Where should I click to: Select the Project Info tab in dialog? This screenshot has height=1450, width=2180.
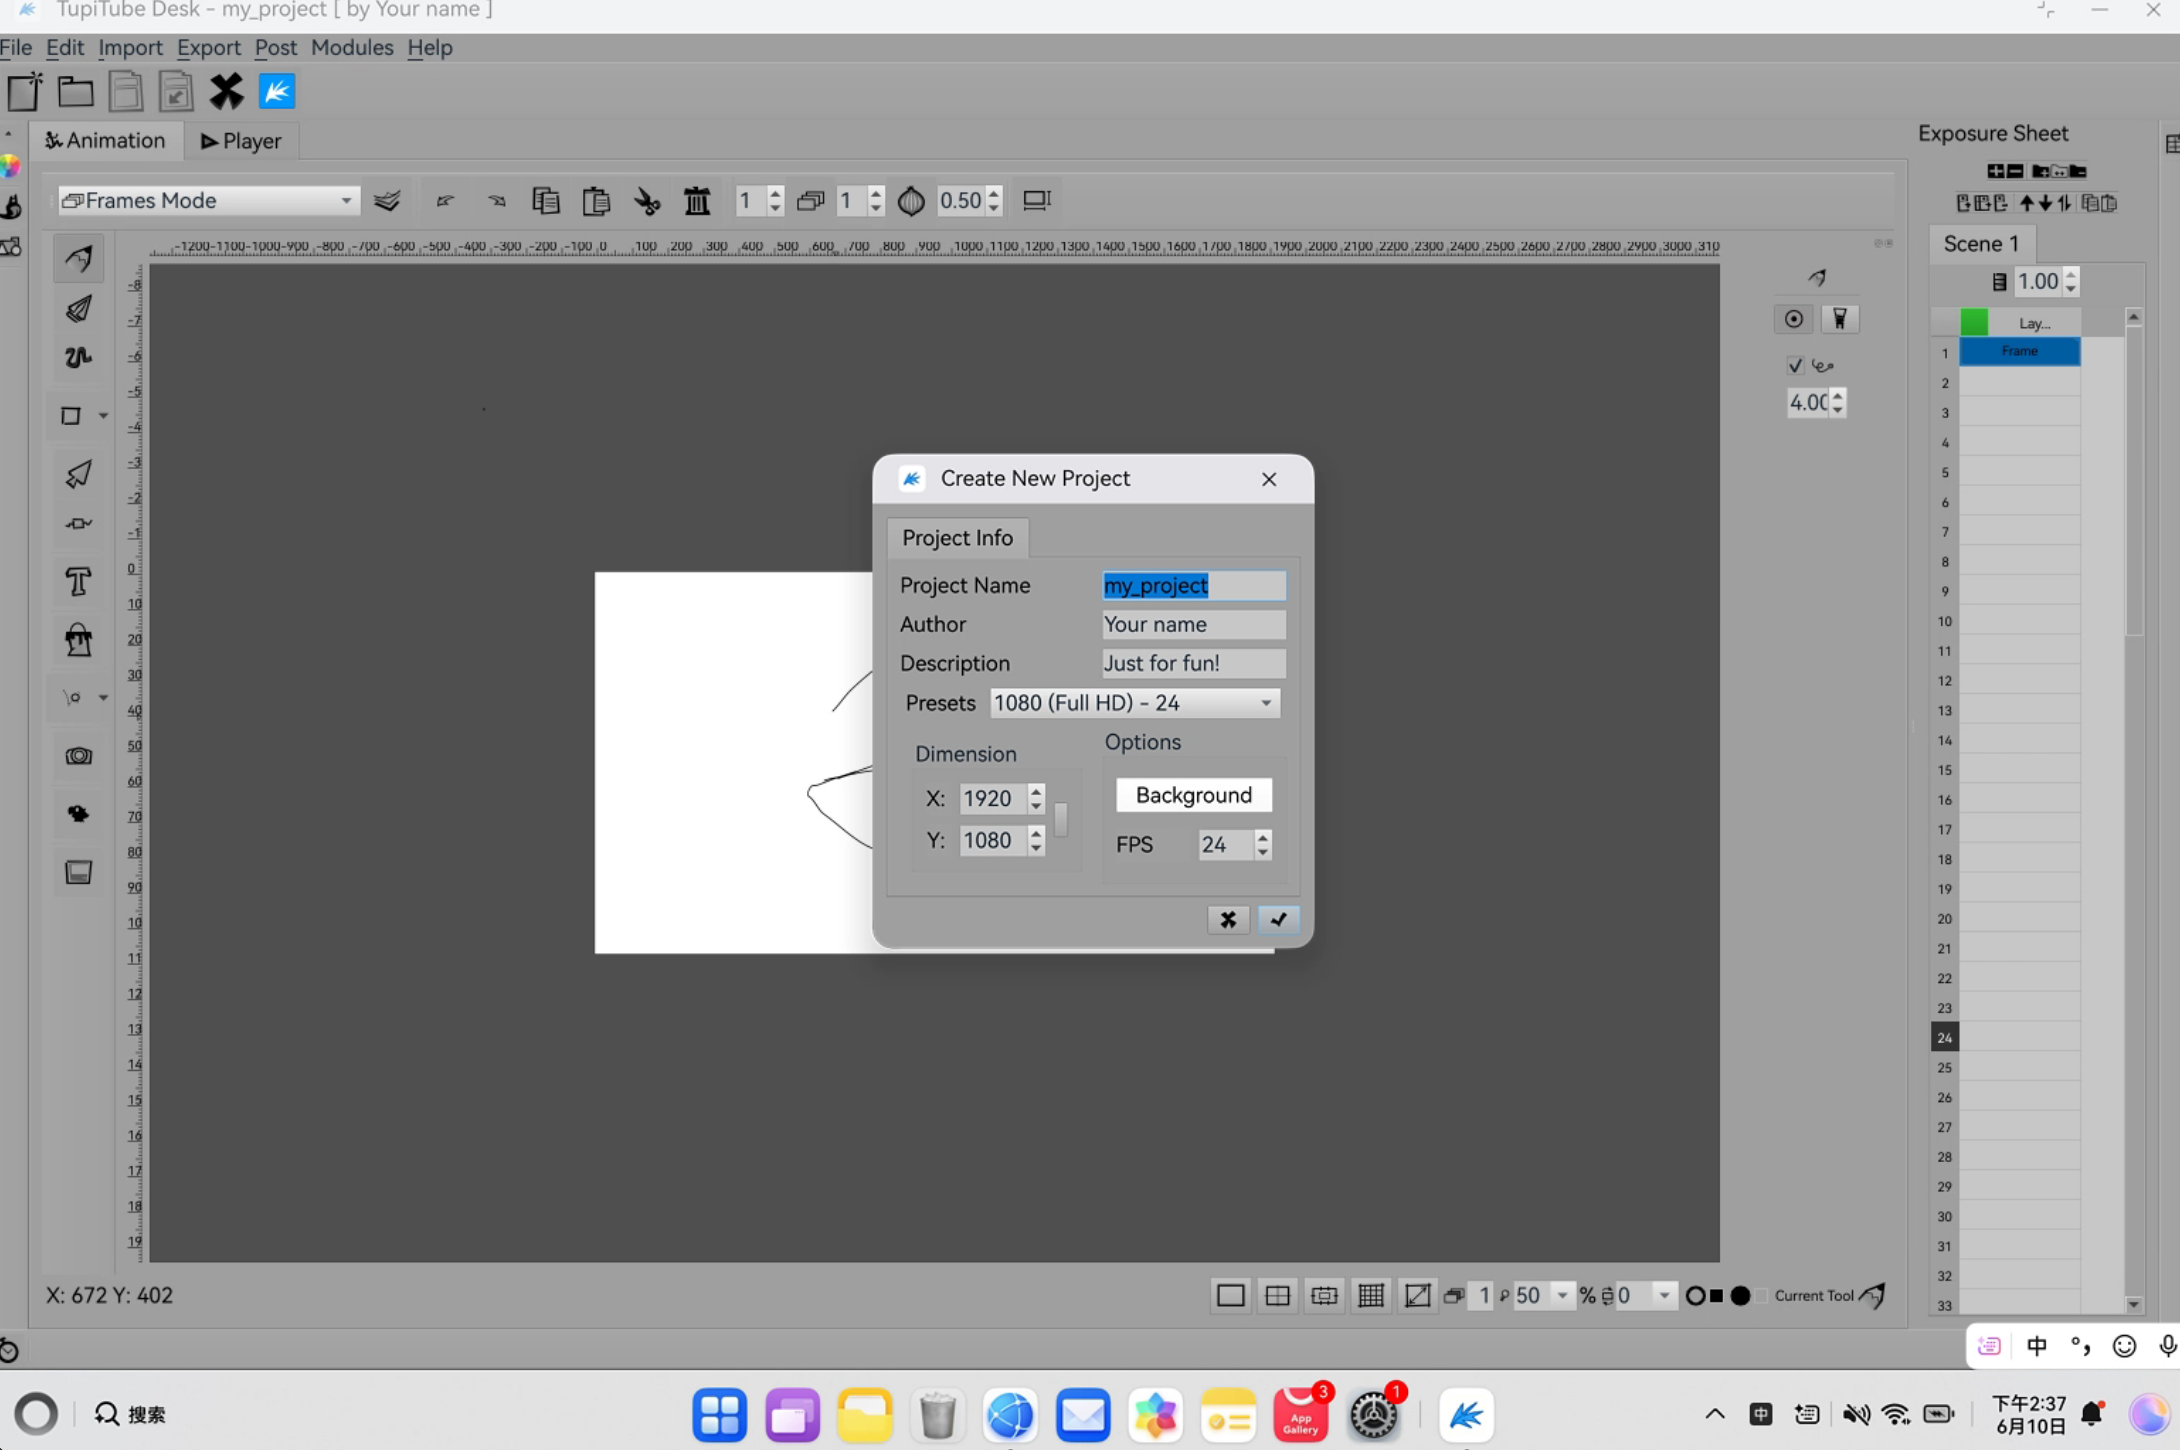pyautogui.click(x=957, y=538)
